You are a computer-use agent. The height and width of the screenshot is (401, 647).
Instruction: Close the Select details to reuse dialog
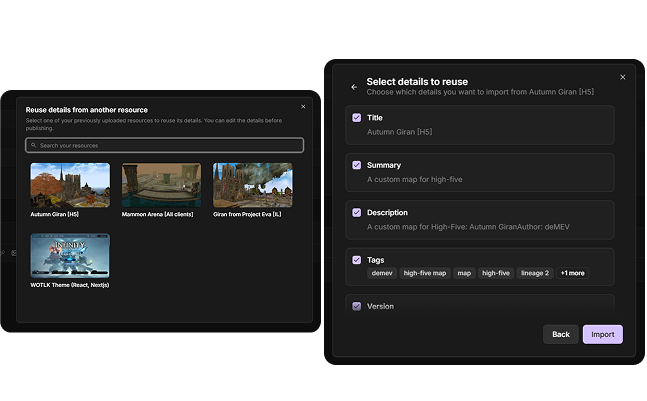pyautogui.click(x=623, y=77)
